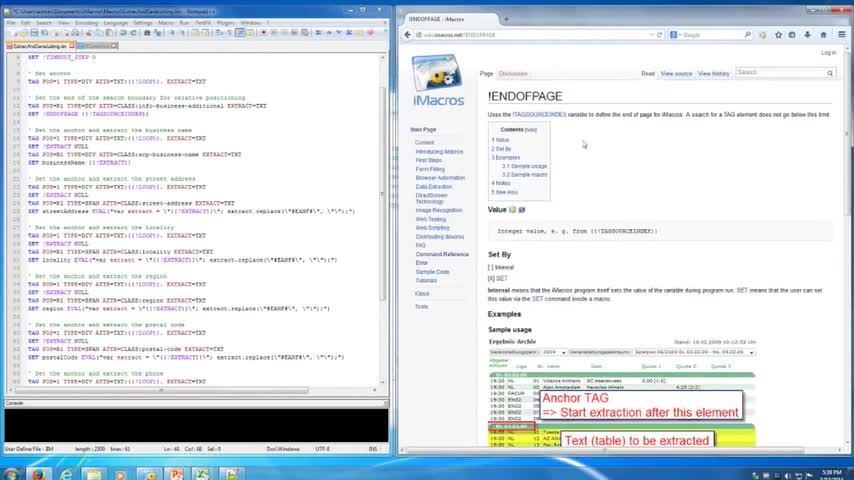Click the Firefox Back arrow button
This screenshot has width=854, height=480.
[x=407, y=35]
